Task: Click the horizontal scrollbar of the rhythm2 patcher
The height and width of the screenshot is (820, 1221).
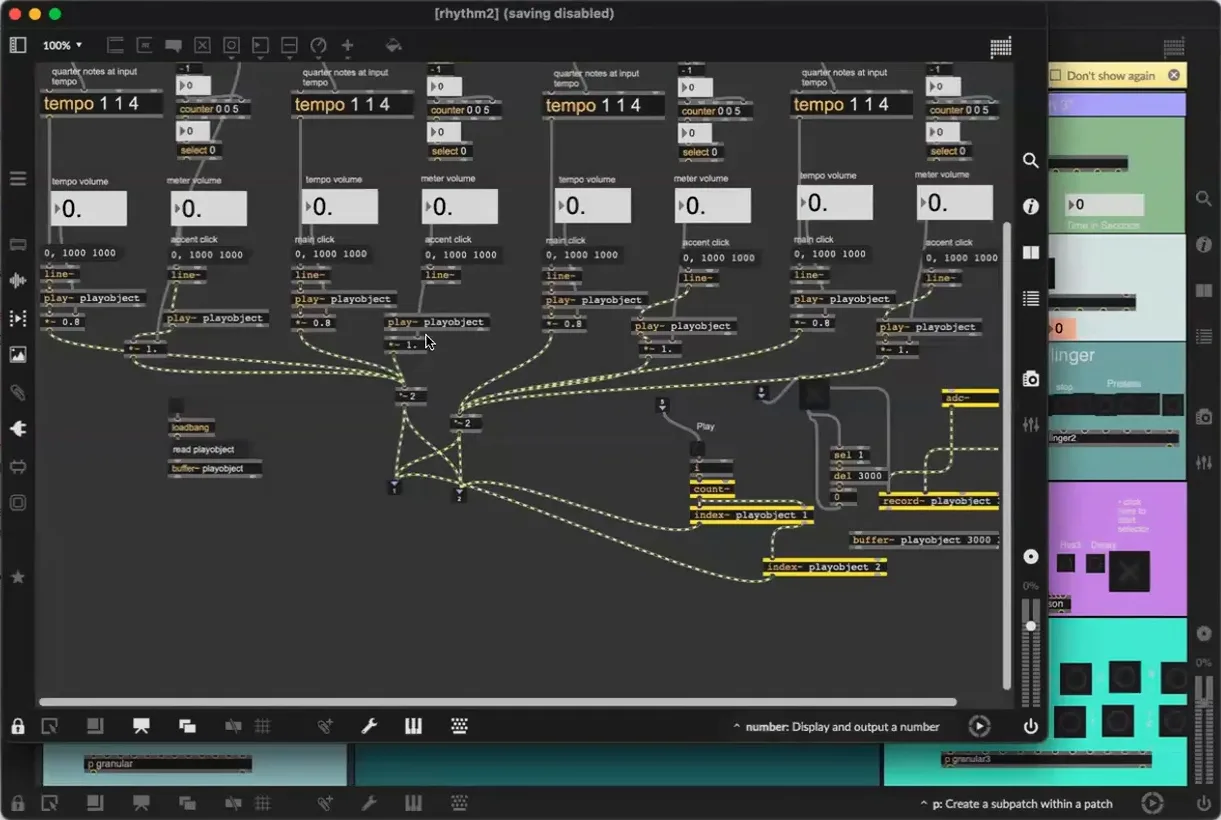Action: coord(496,702)
